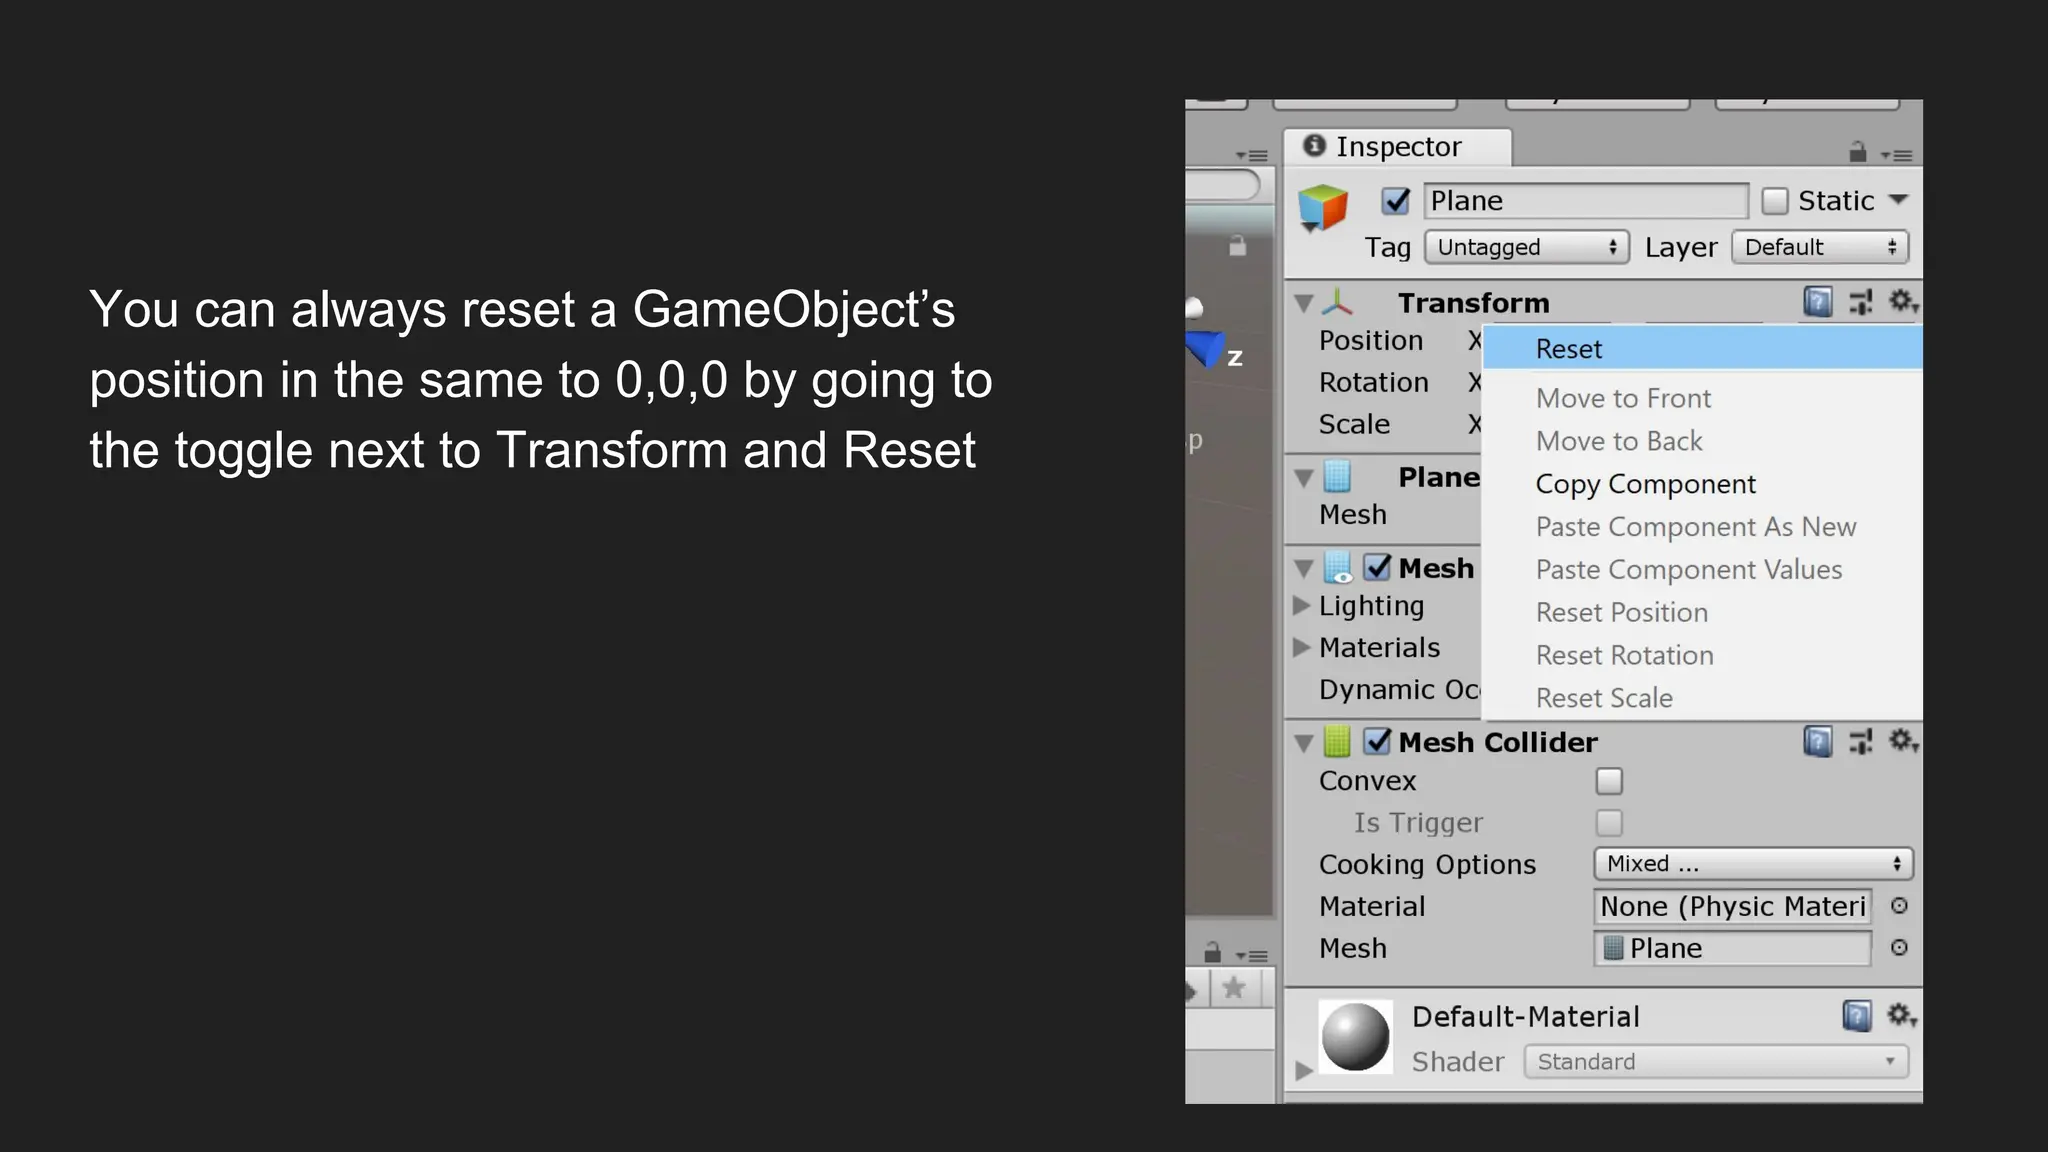Click Mesh object picker circle in Mesh Collider
This screenshot has width=2048, height=1152.
pos(1899,948)
